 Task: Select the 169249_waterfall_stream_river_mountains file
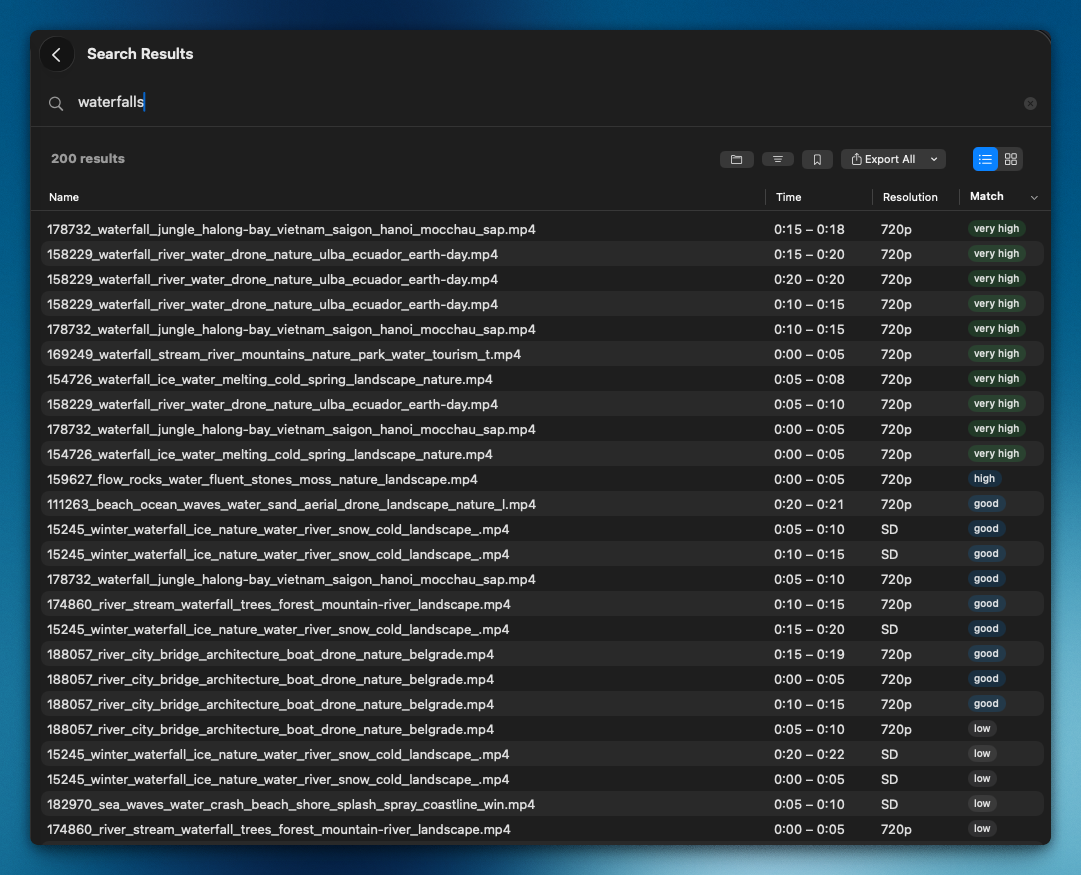point(542,354)
